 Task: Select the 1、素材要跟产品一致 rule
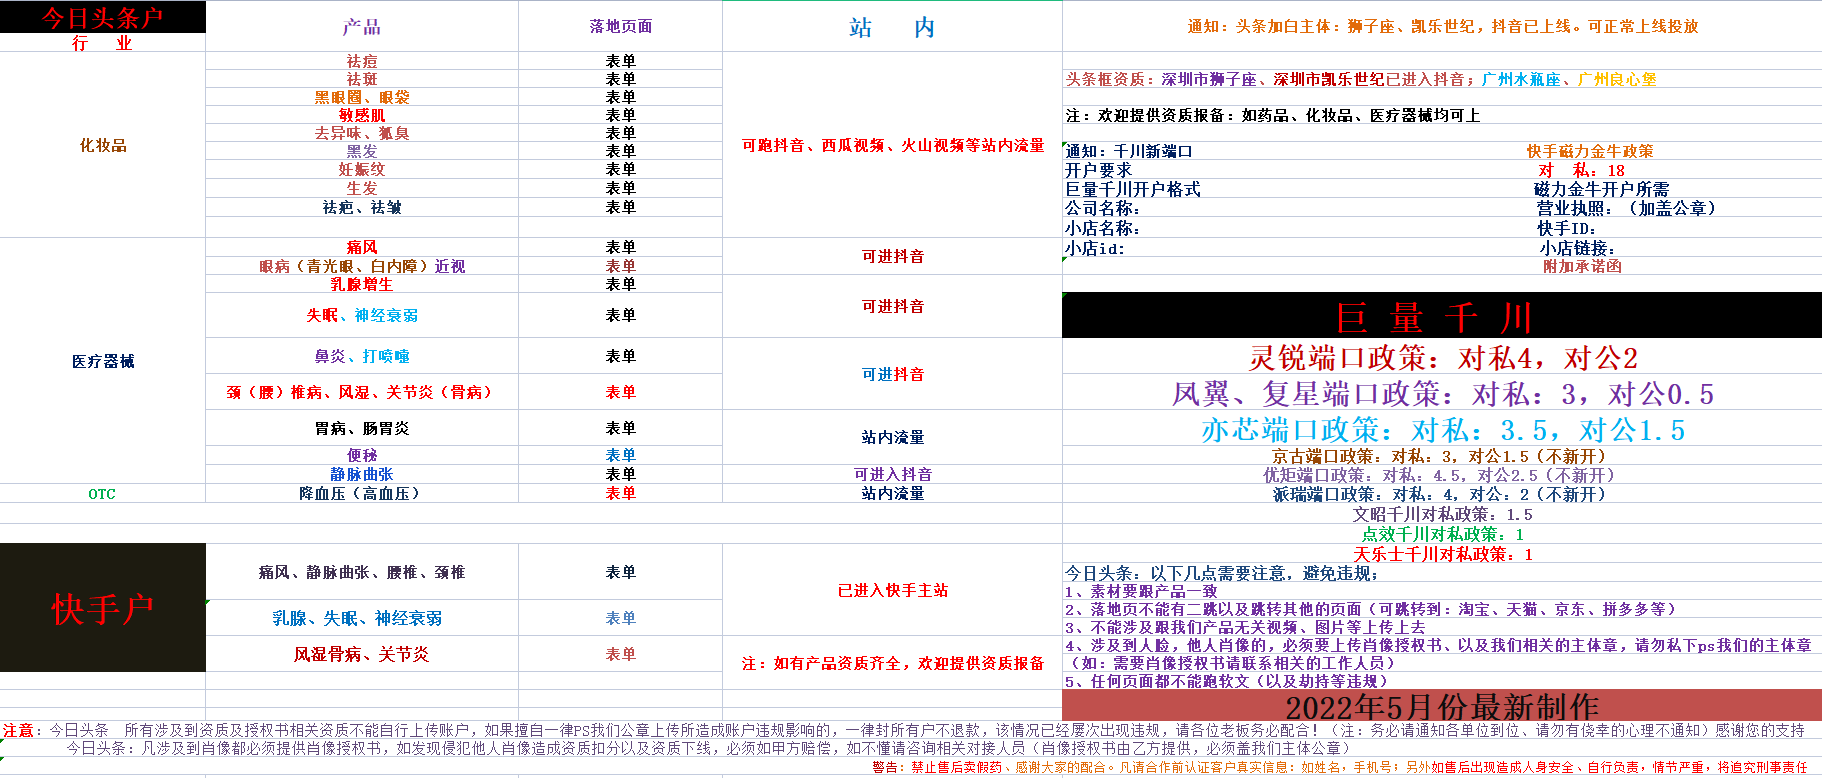[1141, 591]
